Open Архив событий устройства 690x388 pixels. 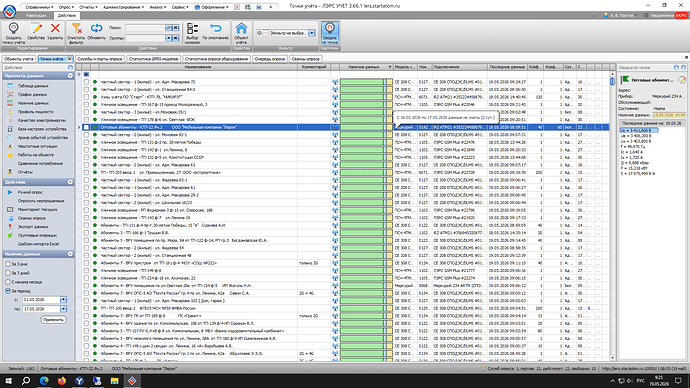tap(43, 137)
